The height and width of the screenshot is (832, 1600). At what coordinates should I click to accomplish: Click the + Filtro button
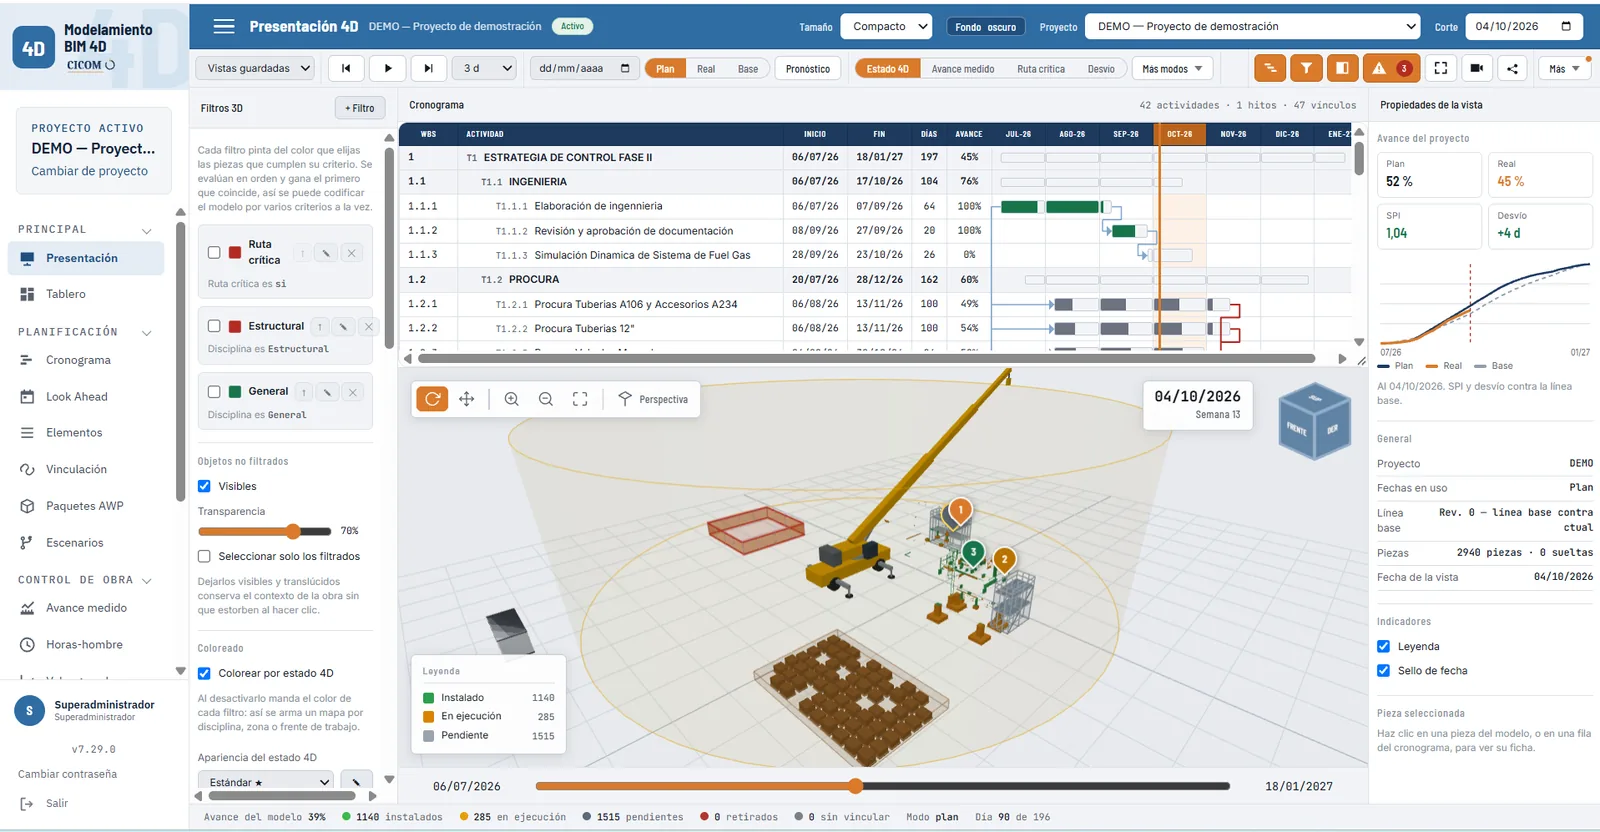pos(359,108)
